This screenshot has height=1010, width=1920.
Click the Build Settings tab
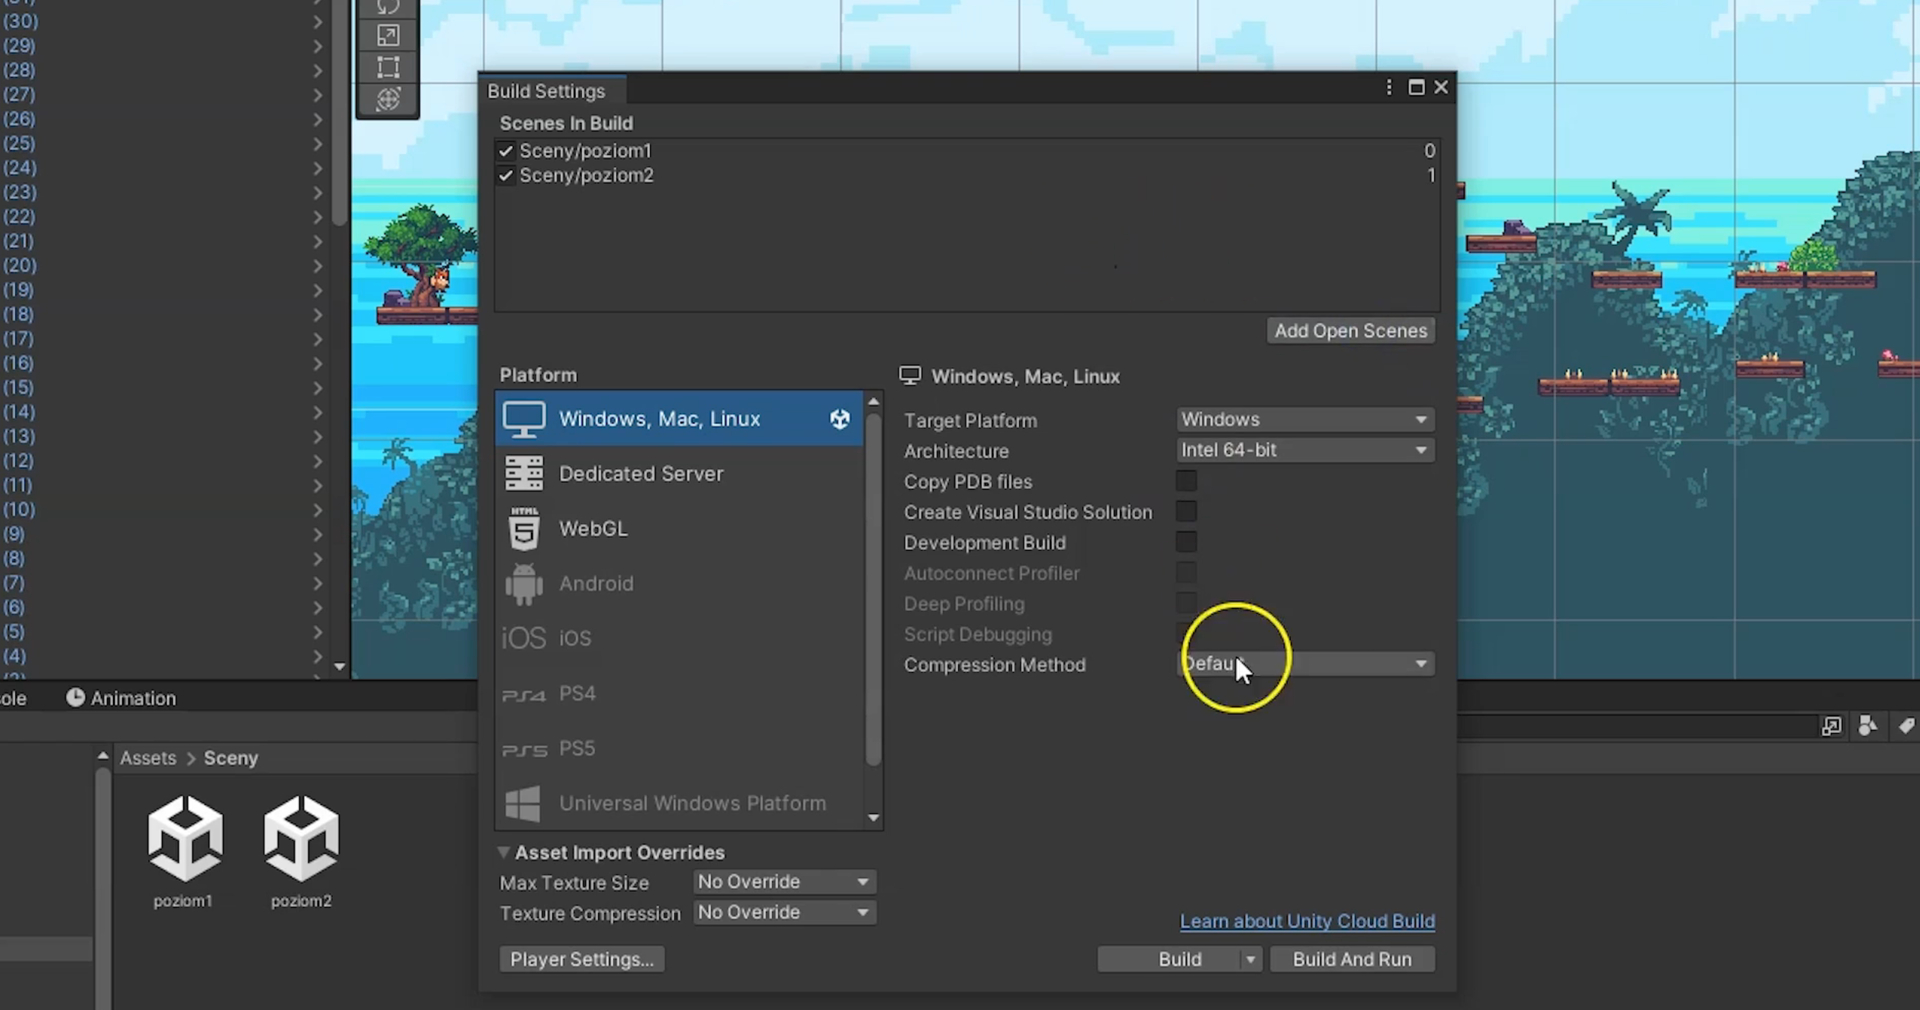[x=547, y=91]
